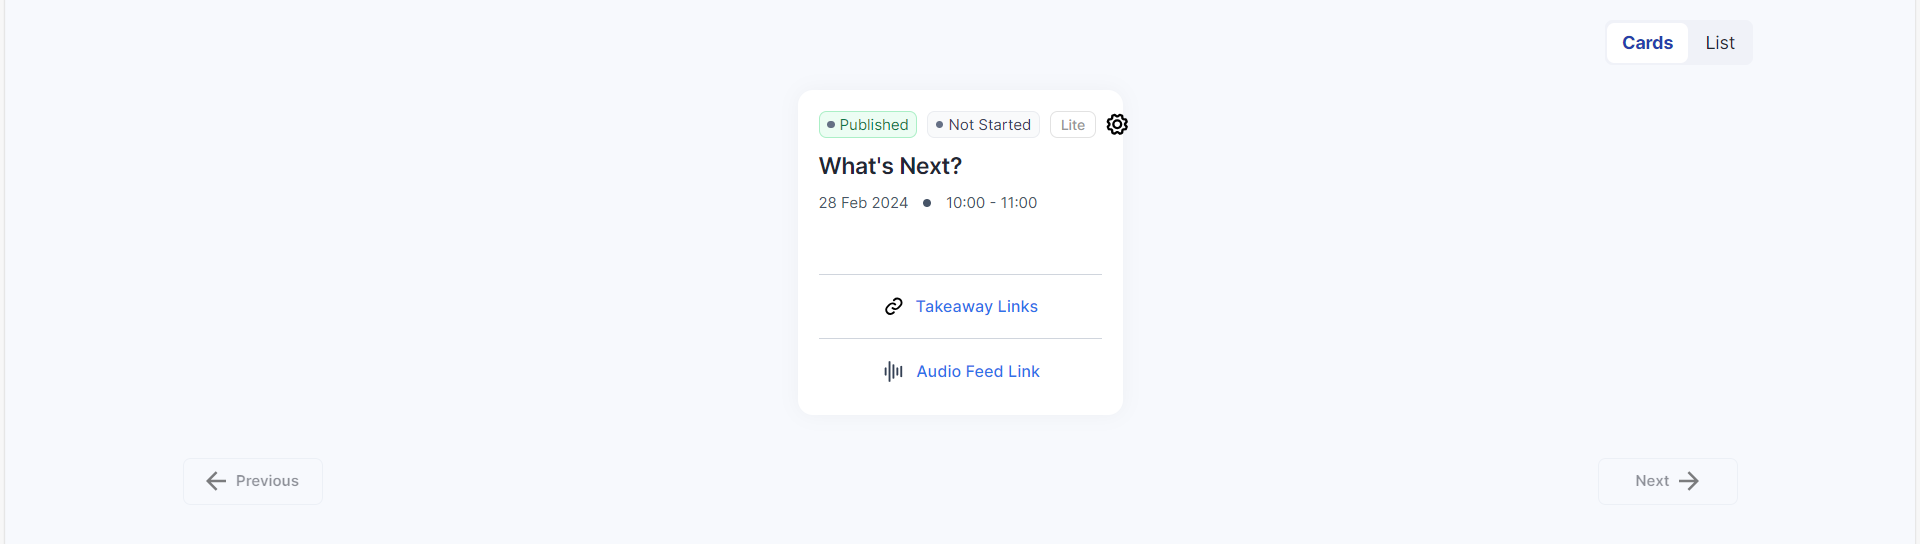Viewport: 1920px width, 544px height.
Task: Click the right arrow icon on Next
Action: (x=1689, y=481)
